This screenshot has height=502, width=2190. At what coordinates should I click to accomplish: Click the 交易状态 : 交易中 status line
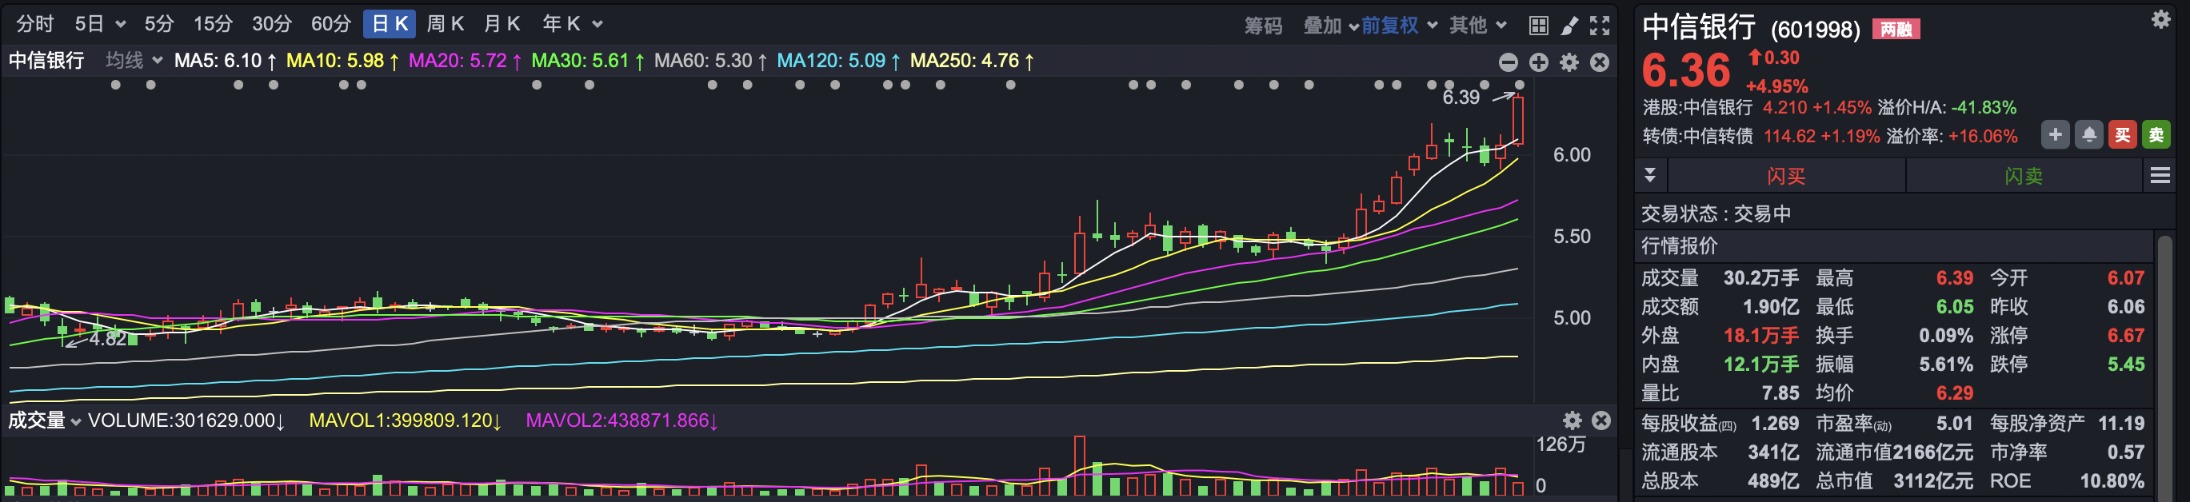(1716, 214)
